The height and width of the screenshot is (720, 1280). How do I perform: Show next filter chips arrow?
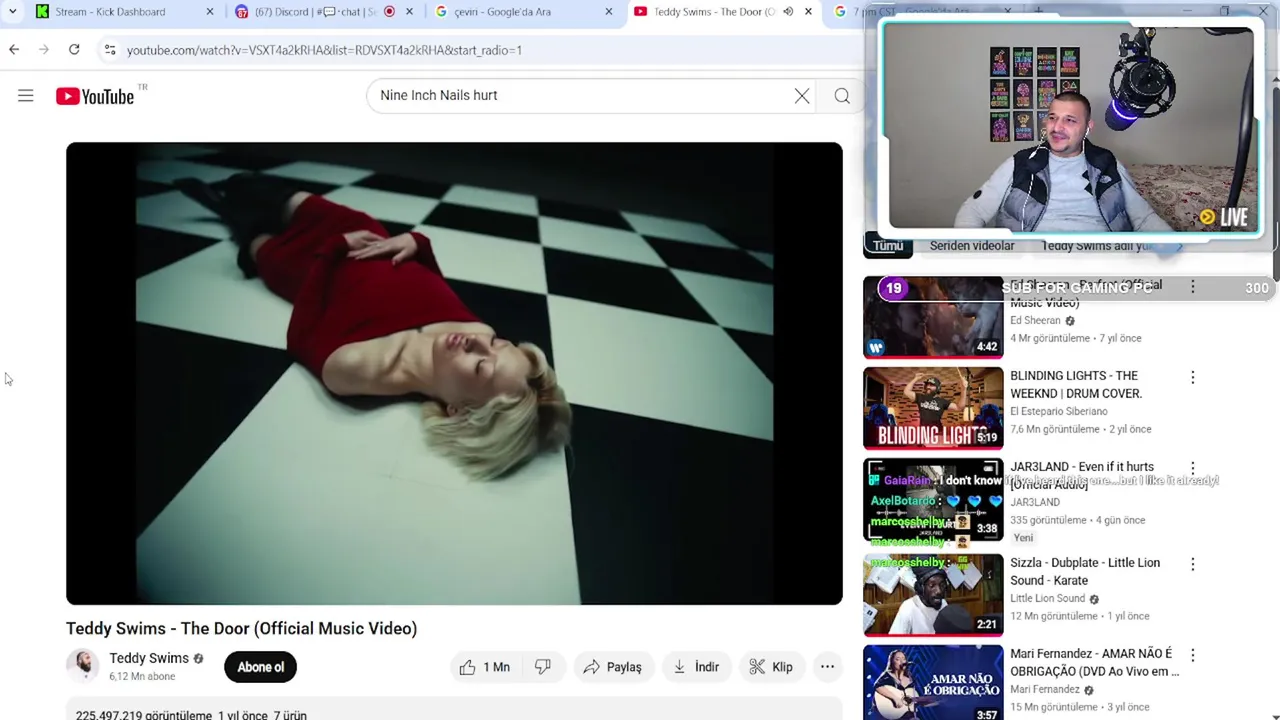[1179, 246]
